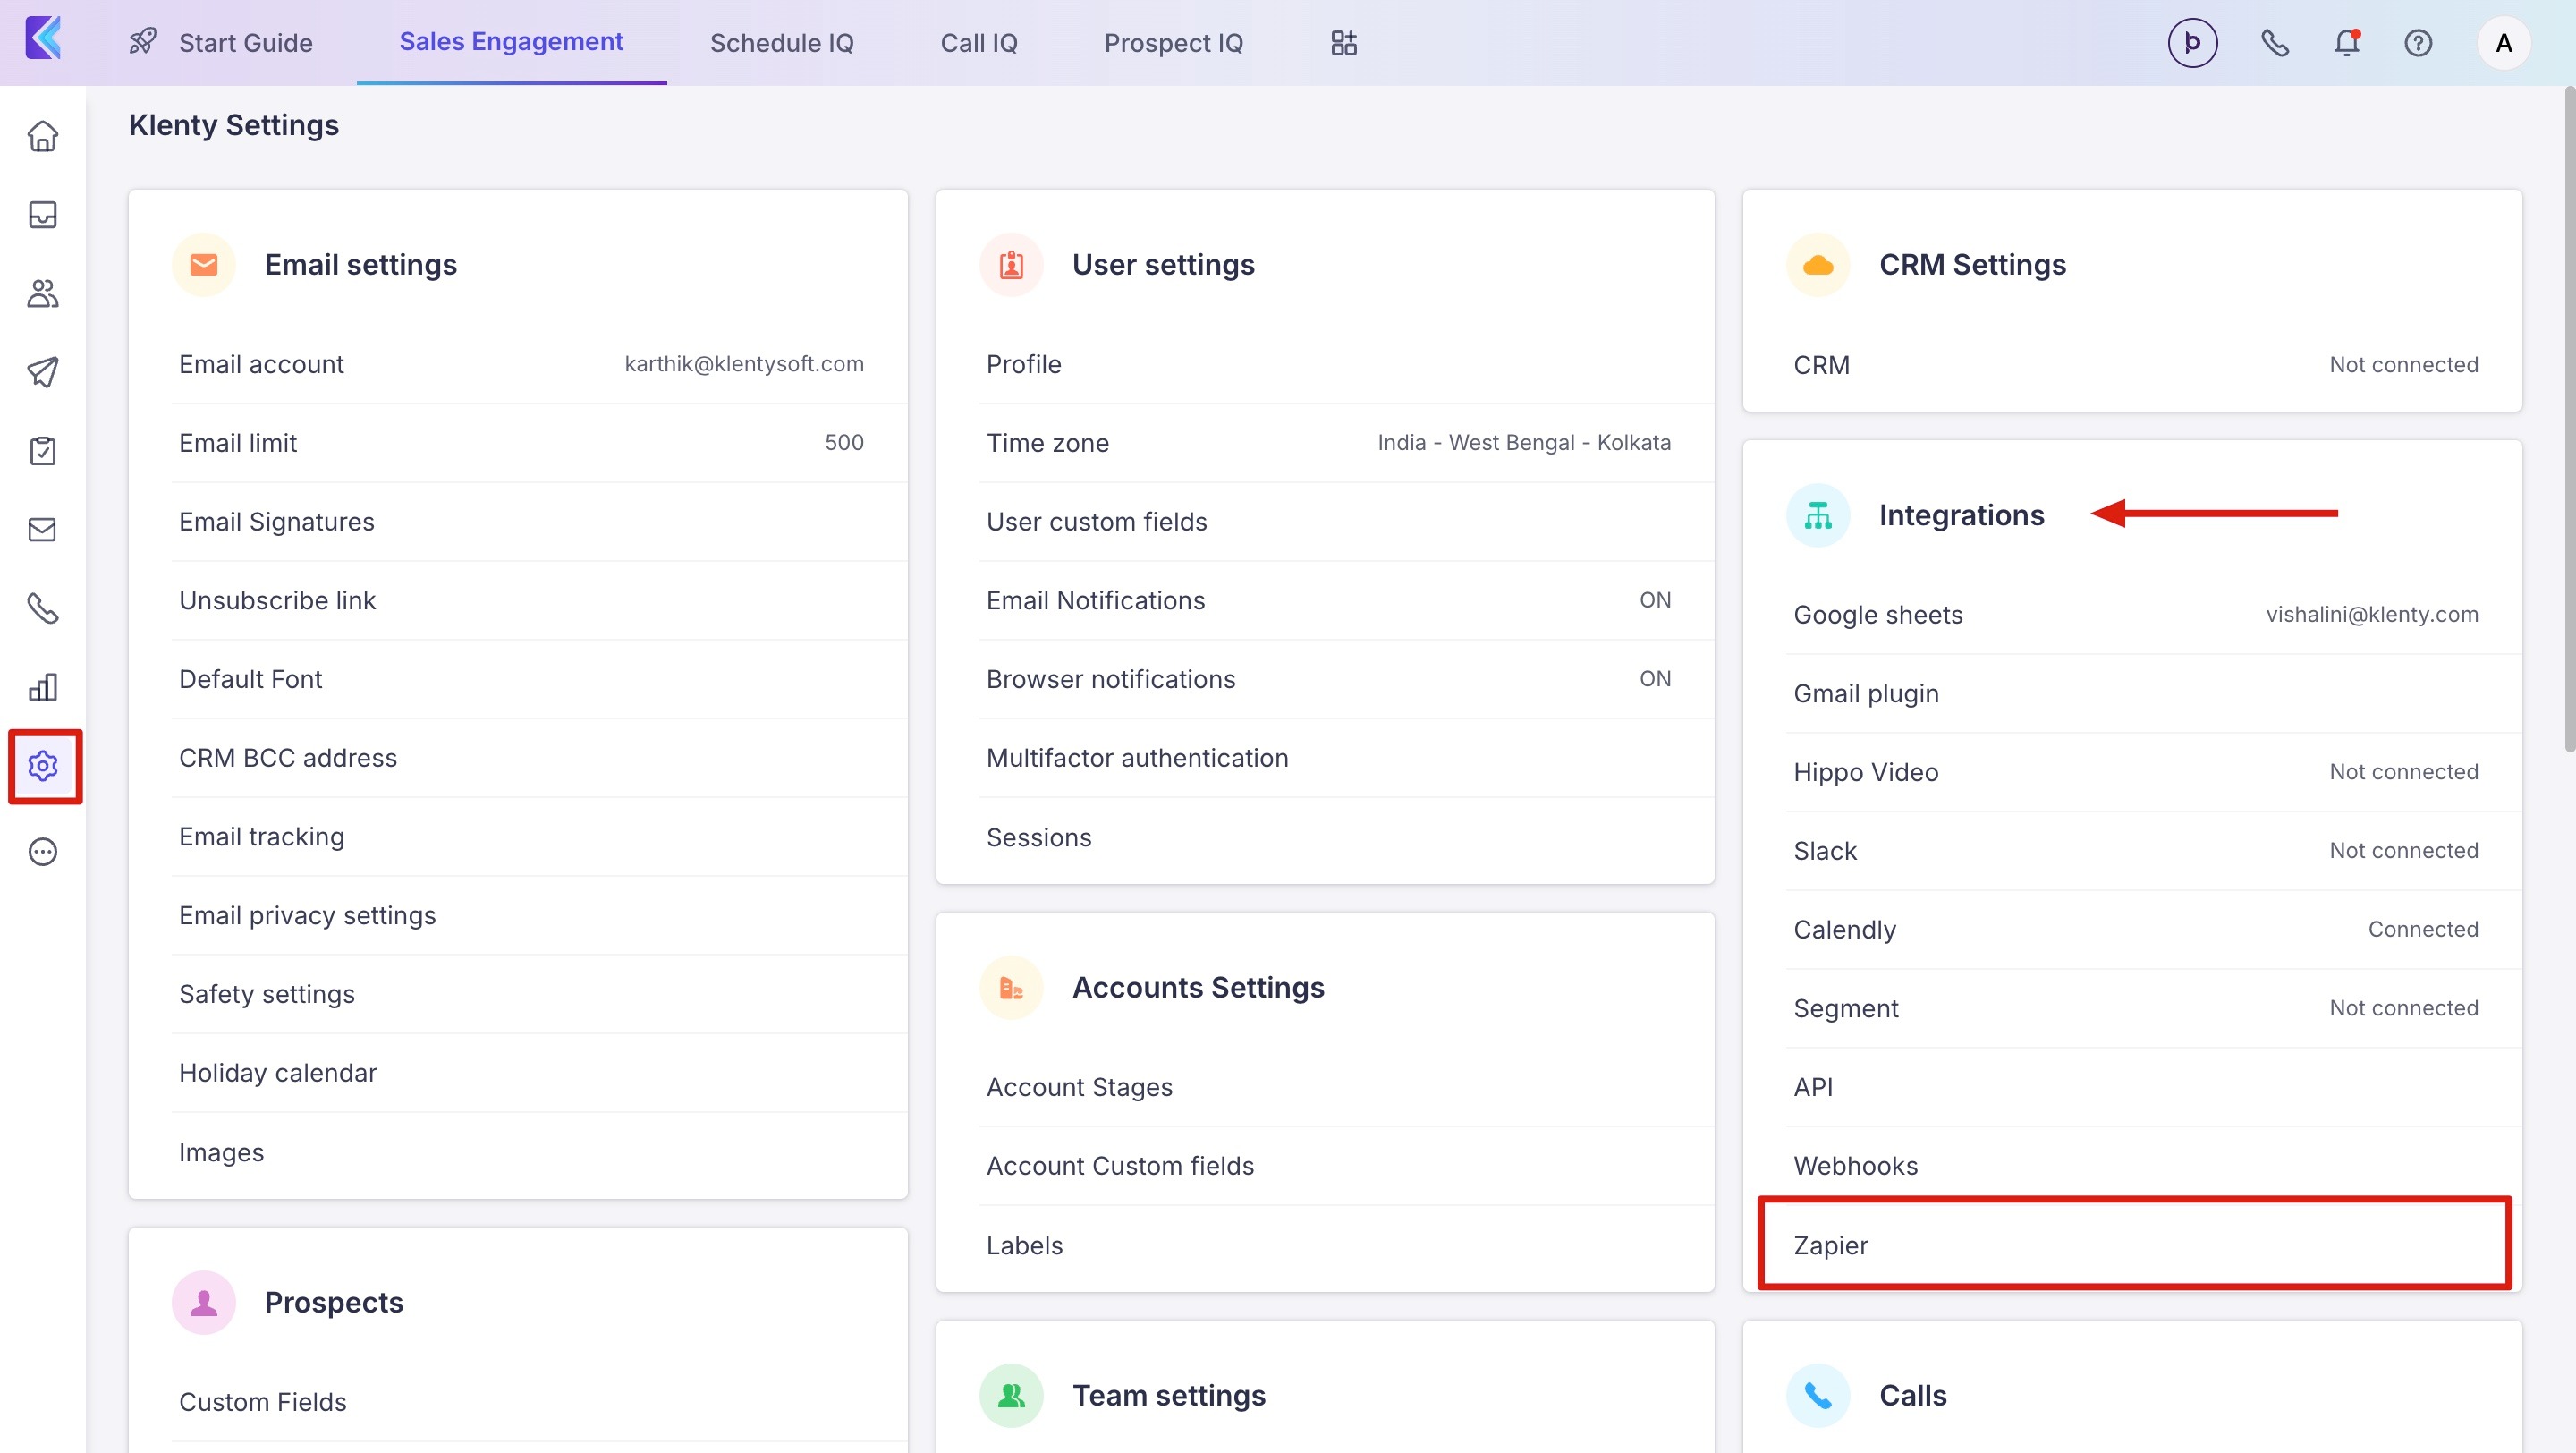Viewport: 2576px width, 1453px height.
Task: Open the Home icon in sidebar
Action: click(42, 136)
